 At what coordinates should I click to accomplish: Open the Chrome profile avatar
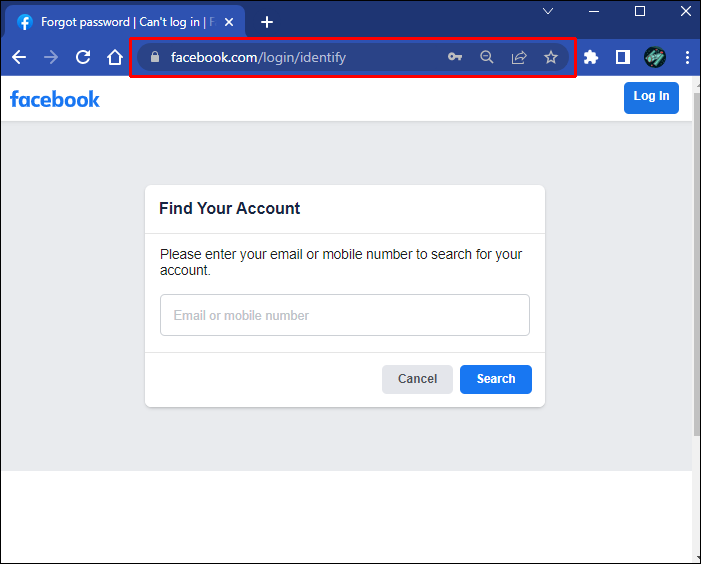click(x=655, y=57)
